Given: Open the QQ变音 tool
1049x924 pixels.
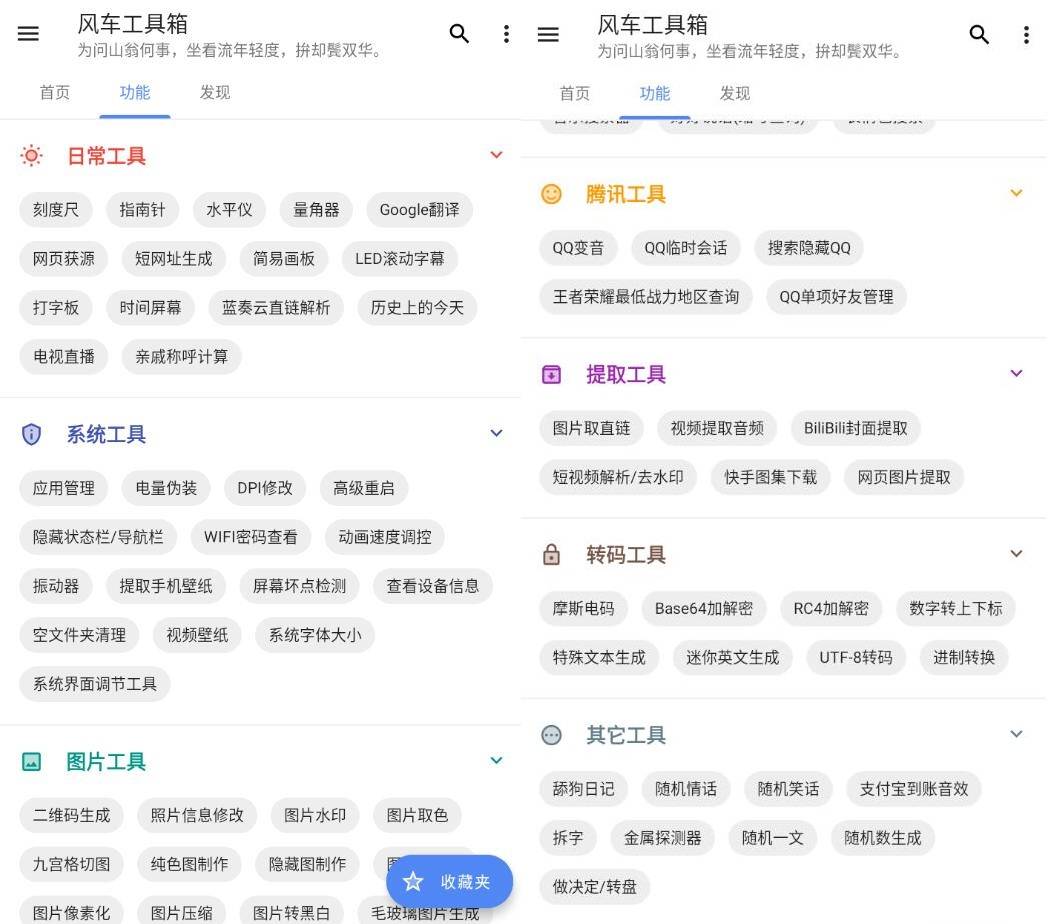Looking at the screenshot, I should coord(578,248).
